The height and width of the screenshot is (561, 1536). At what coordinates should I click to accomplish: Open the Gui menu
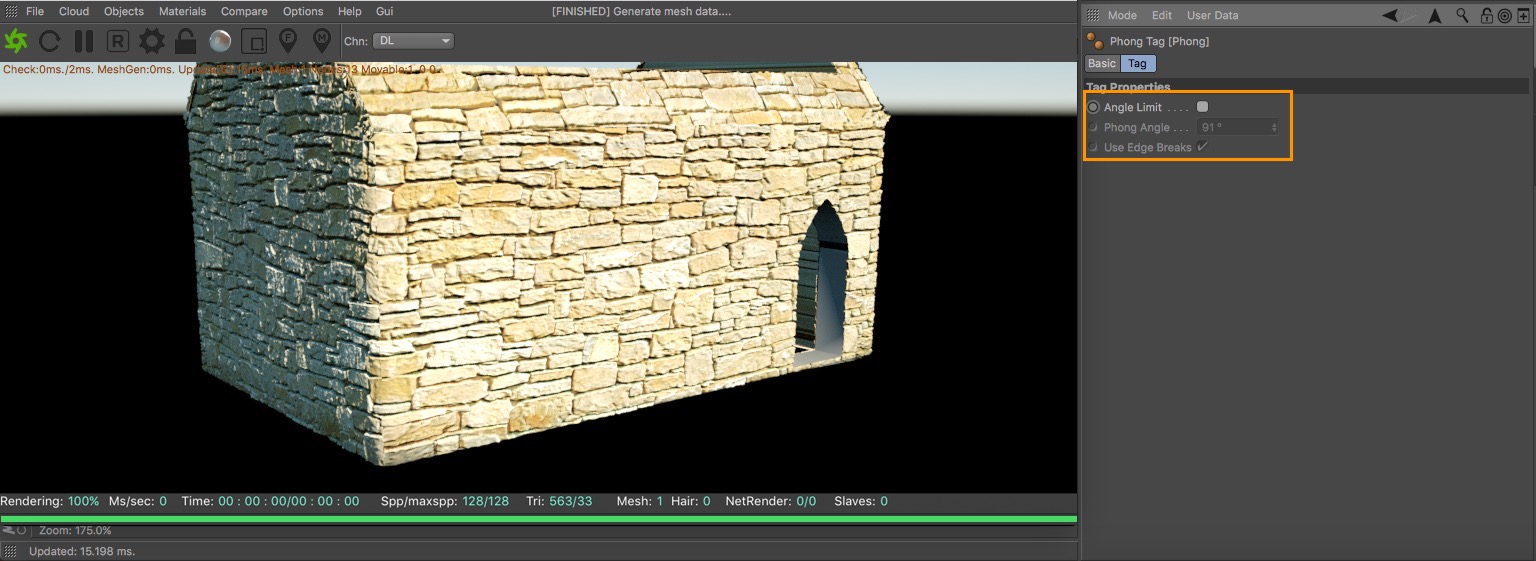(384, 11)
